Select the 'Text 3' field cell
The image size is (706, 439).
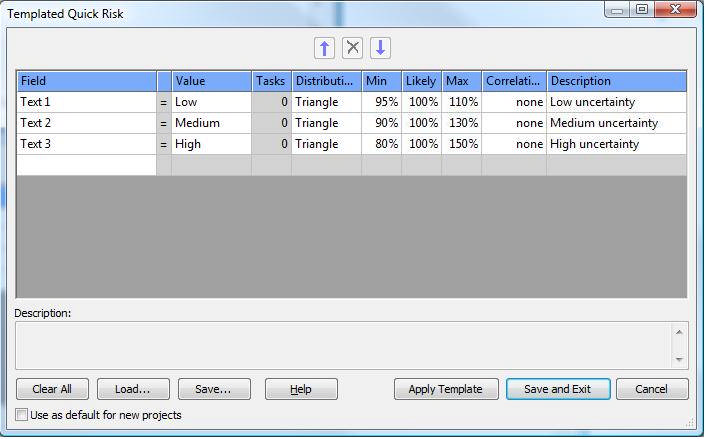(86, 144)
